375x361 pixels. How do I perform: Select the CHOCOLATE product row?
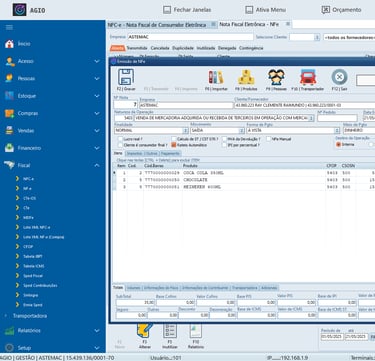(244, 180)
